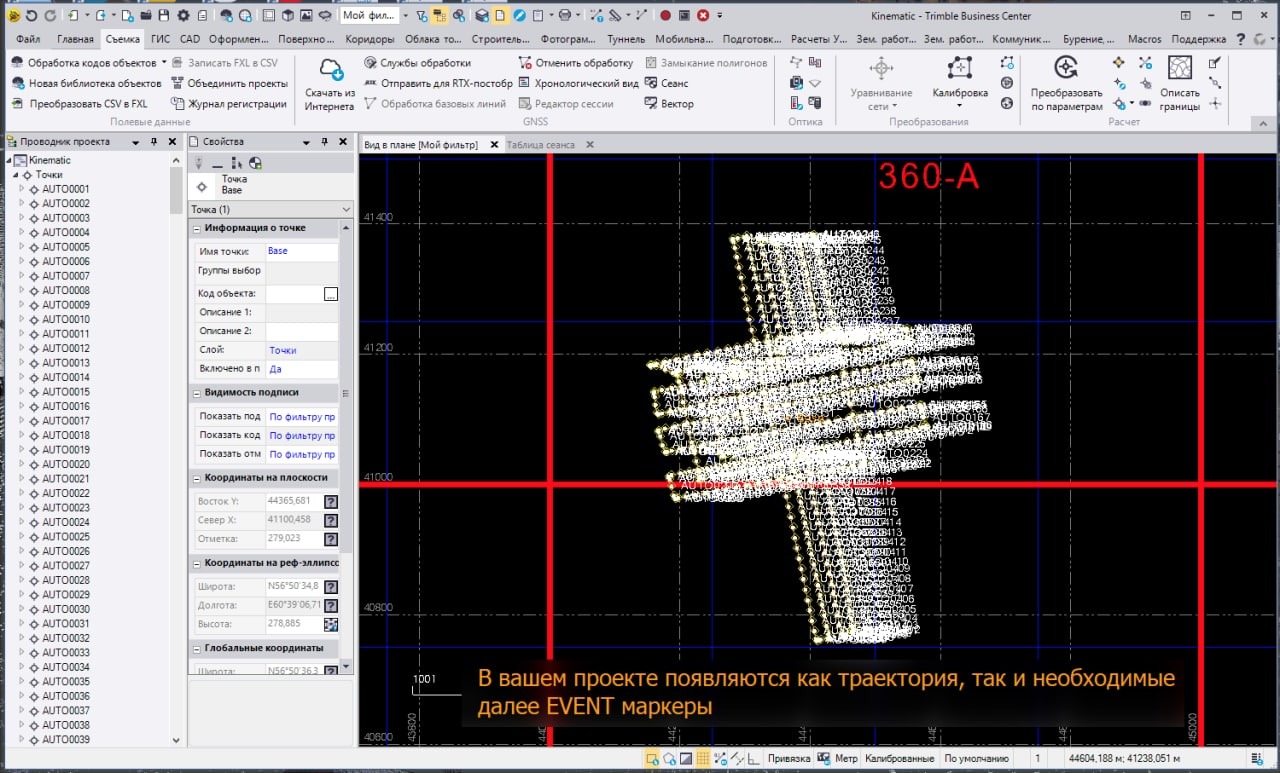Toggle Привязка snap mode in the status bar
1280x773 pixels.
pyautogui.click(x=788, y=759)
